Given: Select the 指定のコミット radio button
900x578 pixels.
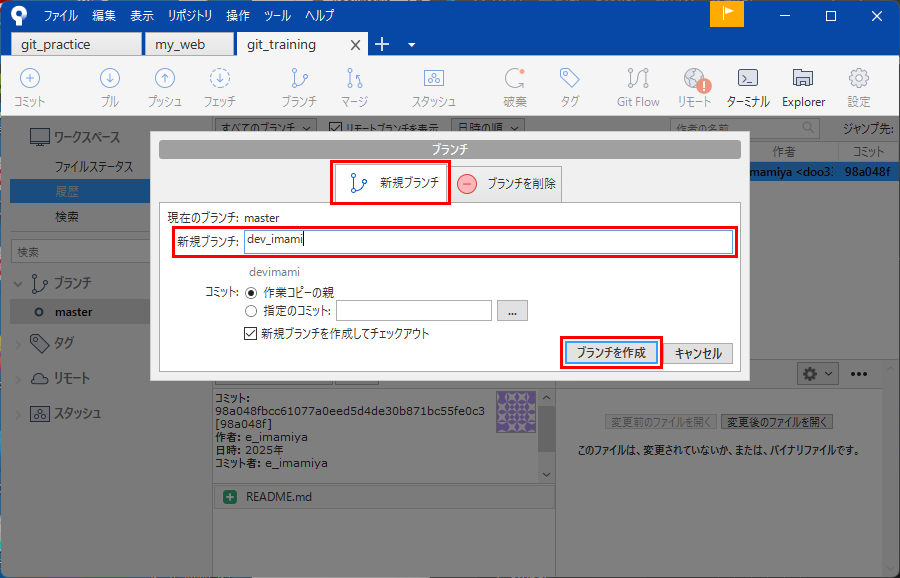Looking at the screenshot, I should (251, 311).
